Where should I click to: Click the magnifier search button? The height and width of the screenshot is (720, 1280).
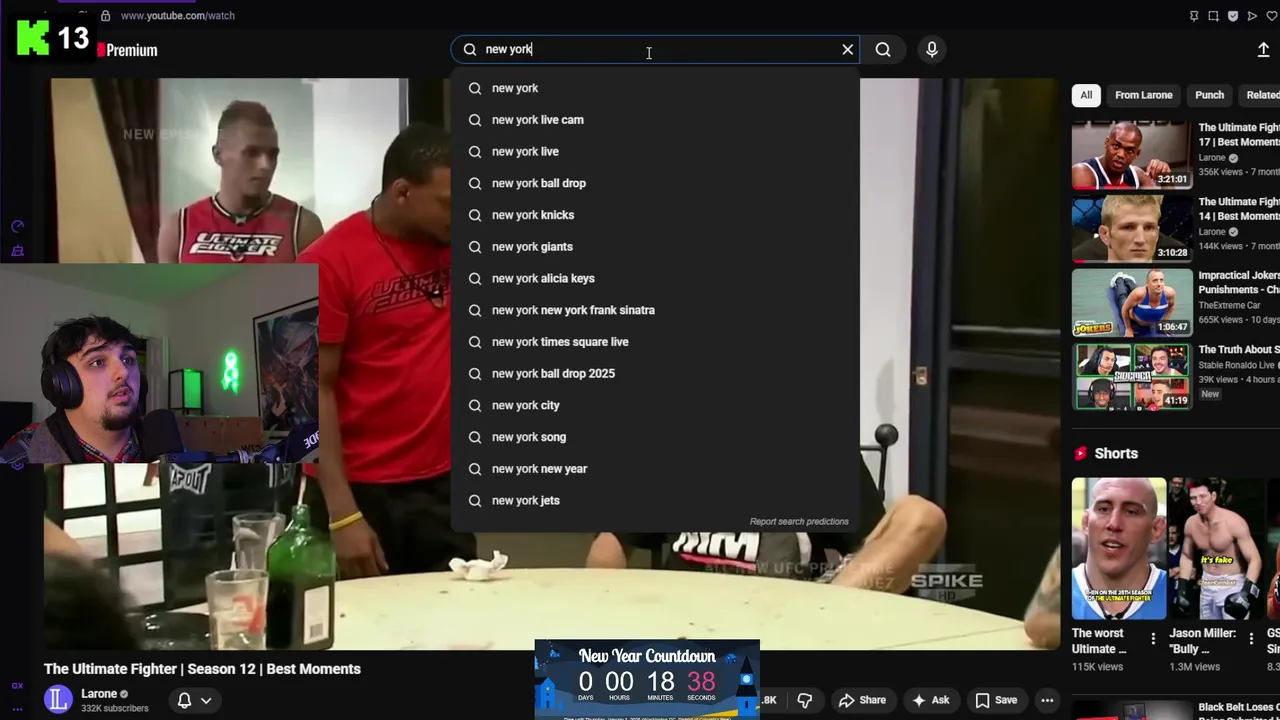click(x=883, y=49)
